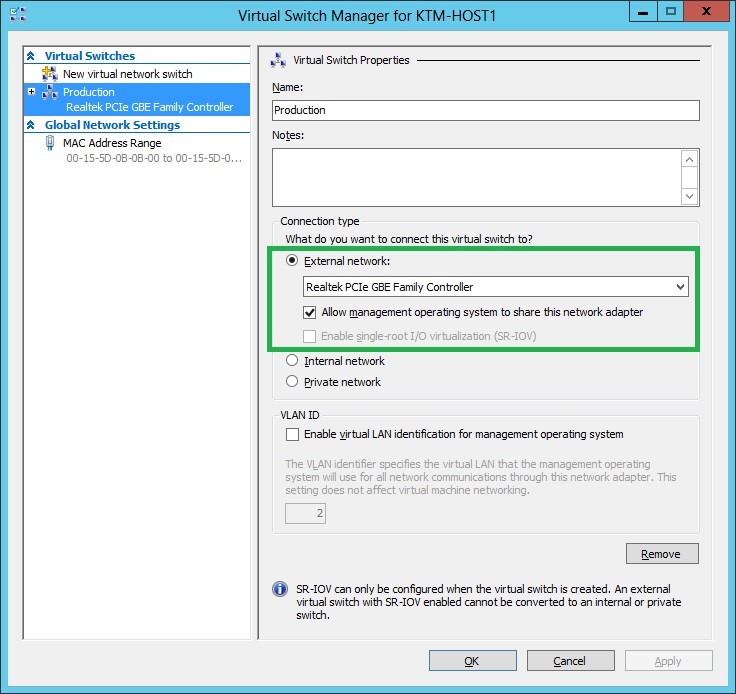Click the Production switch network icon

[x=50, y=92]
